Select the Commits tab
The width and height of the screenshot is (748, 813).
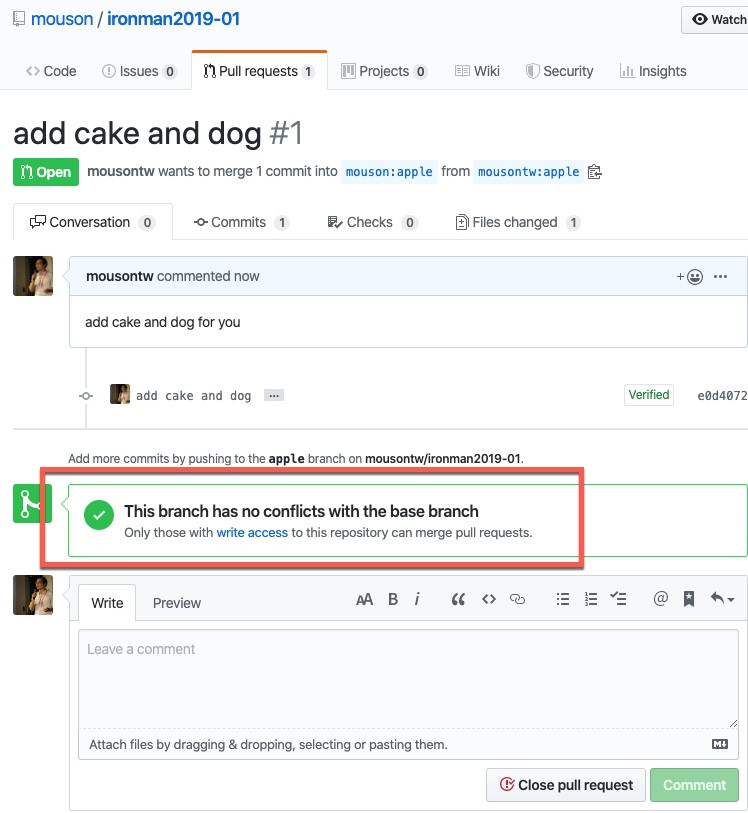tap(241, 222)
